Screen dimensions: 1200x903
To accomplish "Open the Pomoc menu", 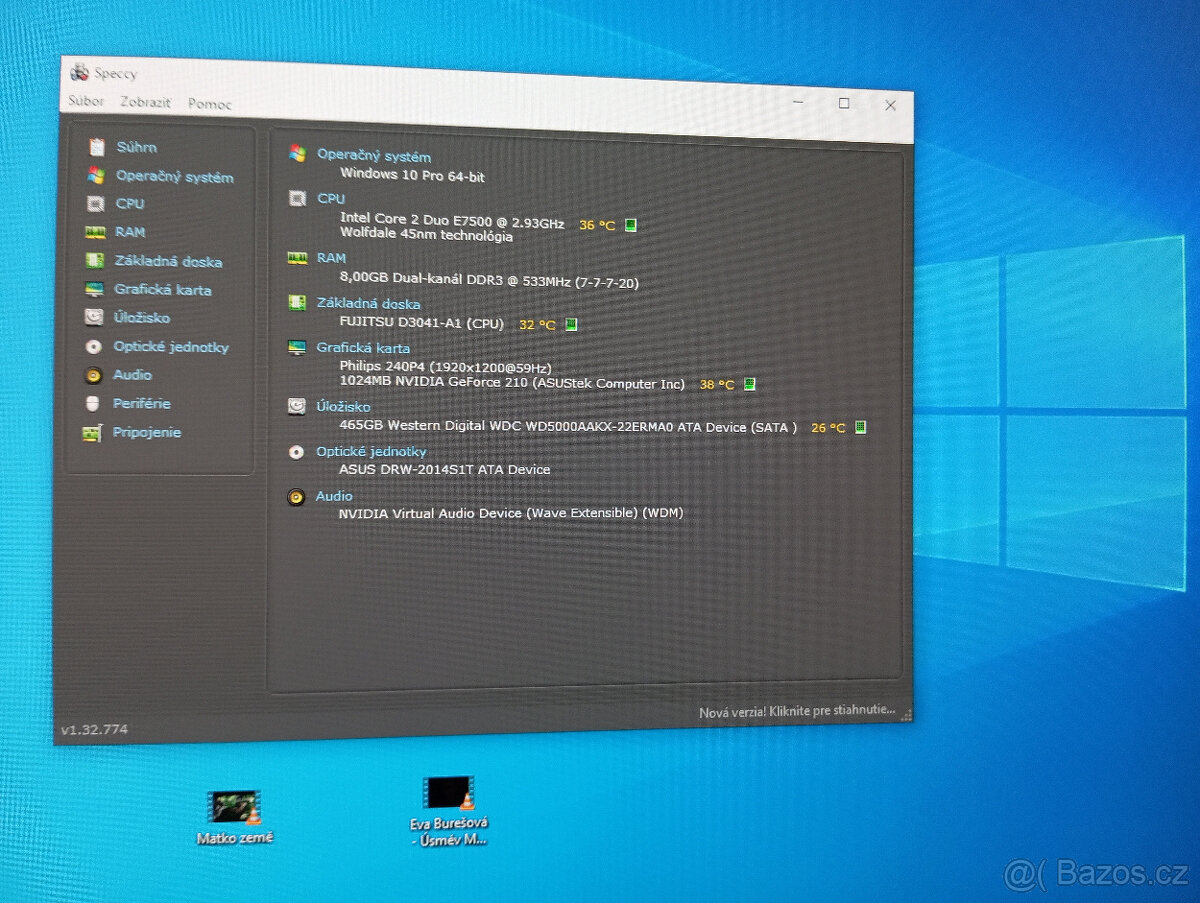I will click(210, 104).
